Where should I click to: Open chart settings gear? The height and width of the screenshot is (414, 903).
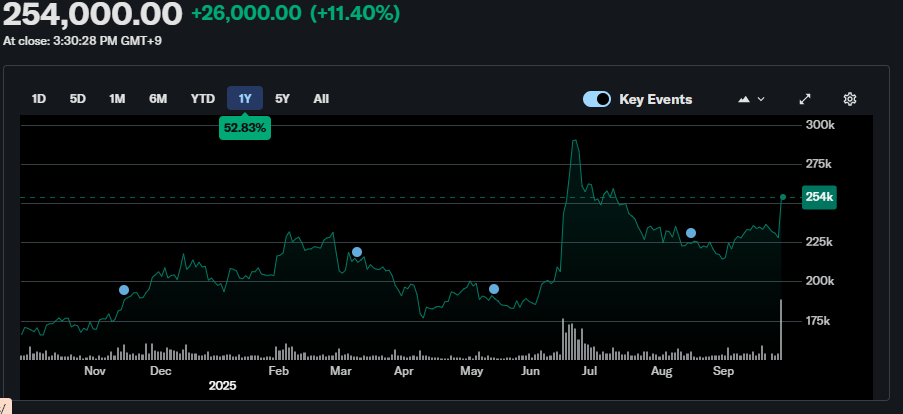coord(850,99)
